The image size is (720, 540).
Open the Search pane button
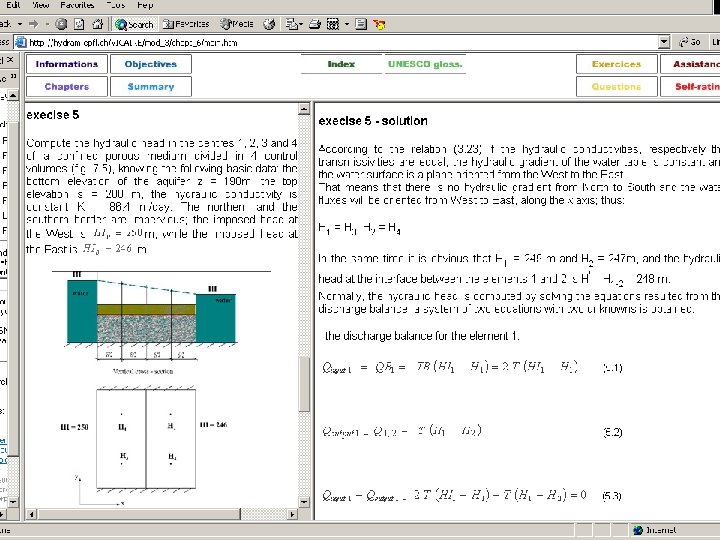pyautogui.click(x=134, y=24)
